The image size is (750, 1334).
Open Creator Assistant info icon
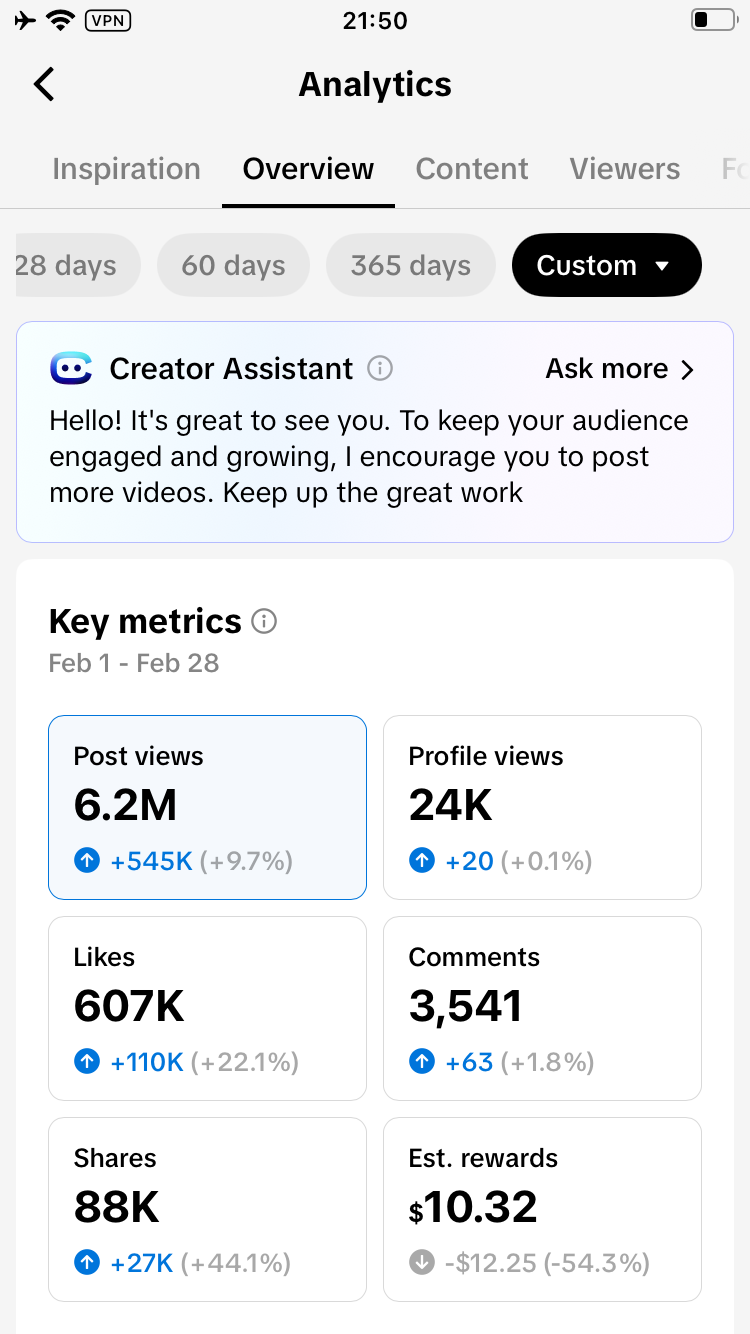[x=380, y=369]
